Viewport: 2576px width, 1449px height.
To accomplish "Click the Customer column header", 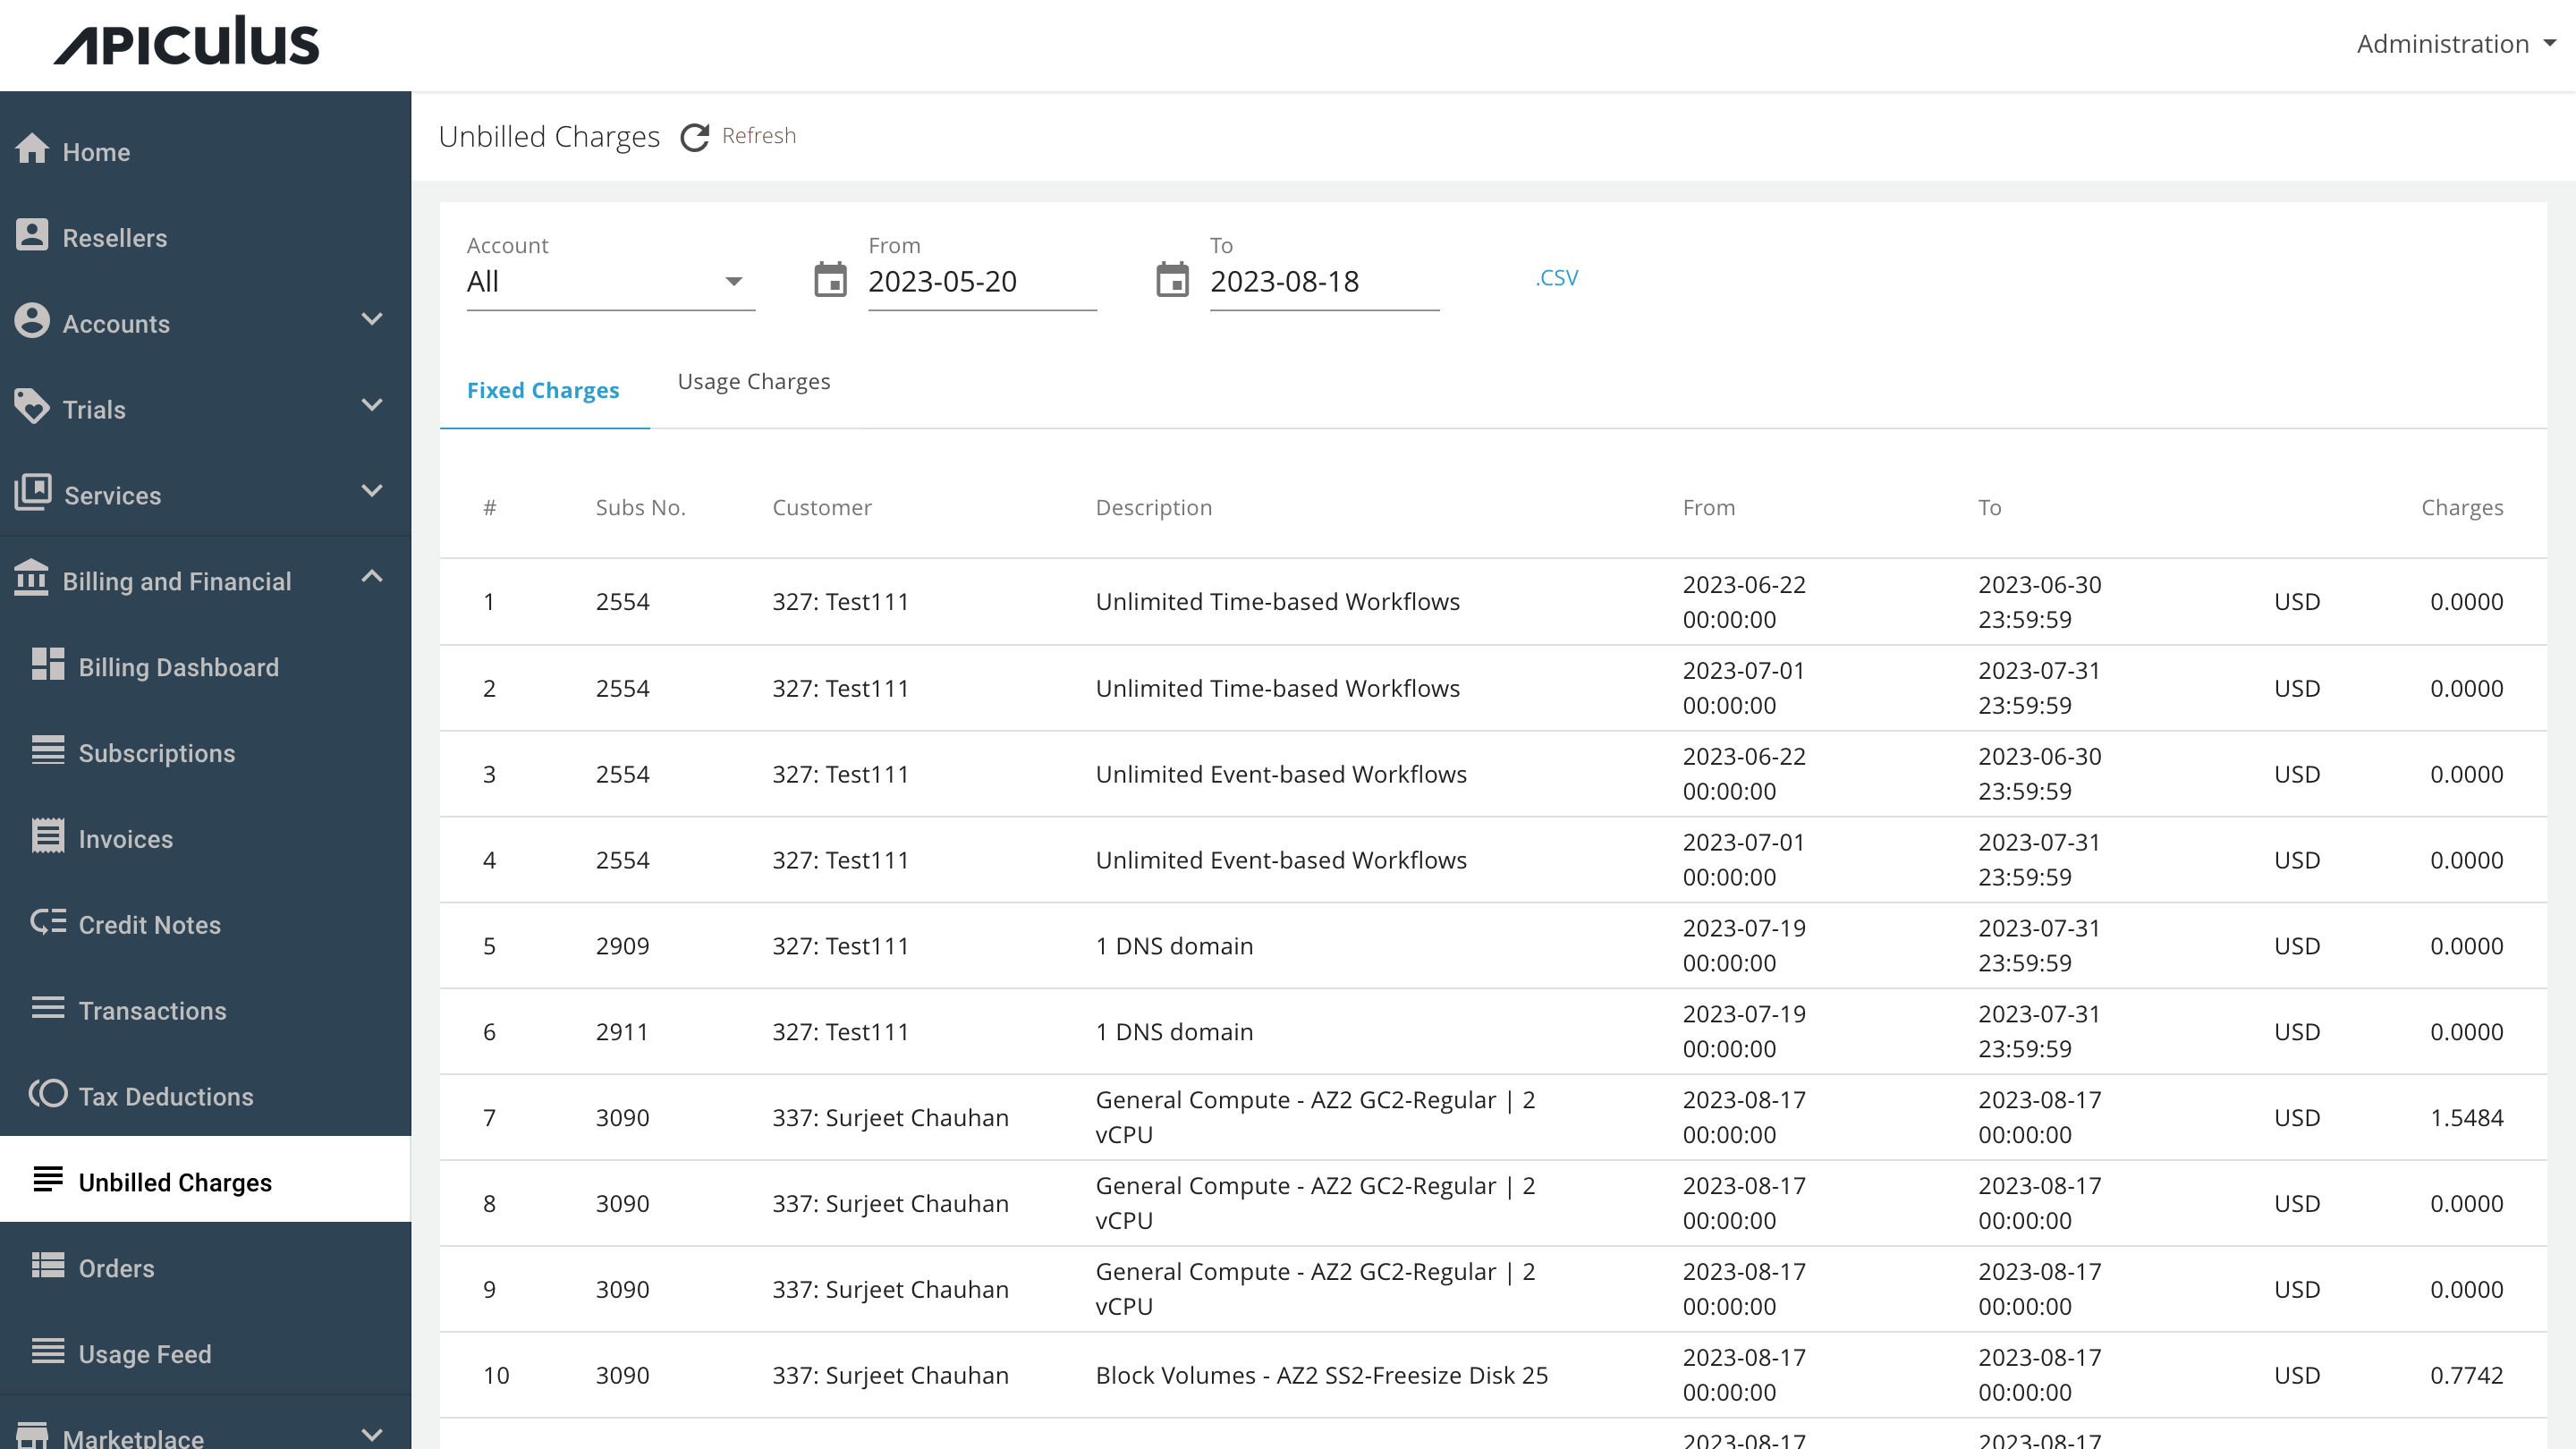I will 822,508.
